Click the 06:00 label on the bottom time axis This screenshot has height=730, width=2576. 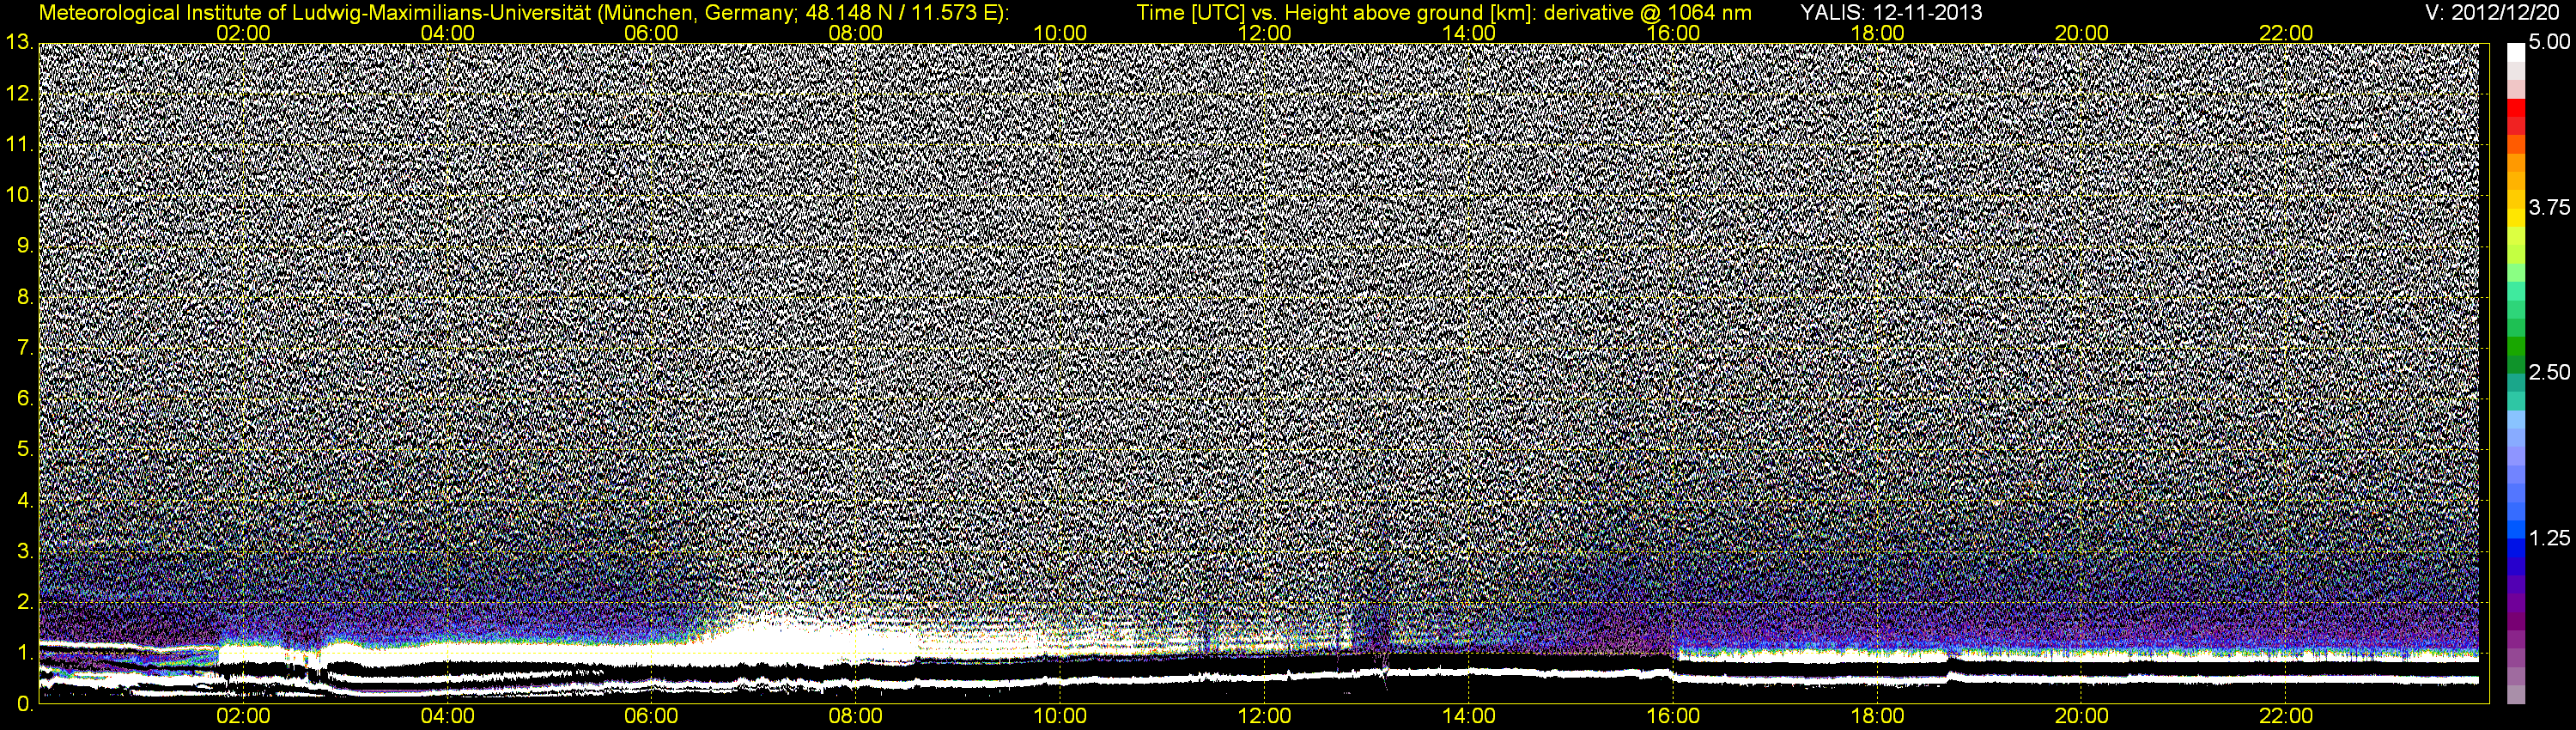tap(651, 717)
